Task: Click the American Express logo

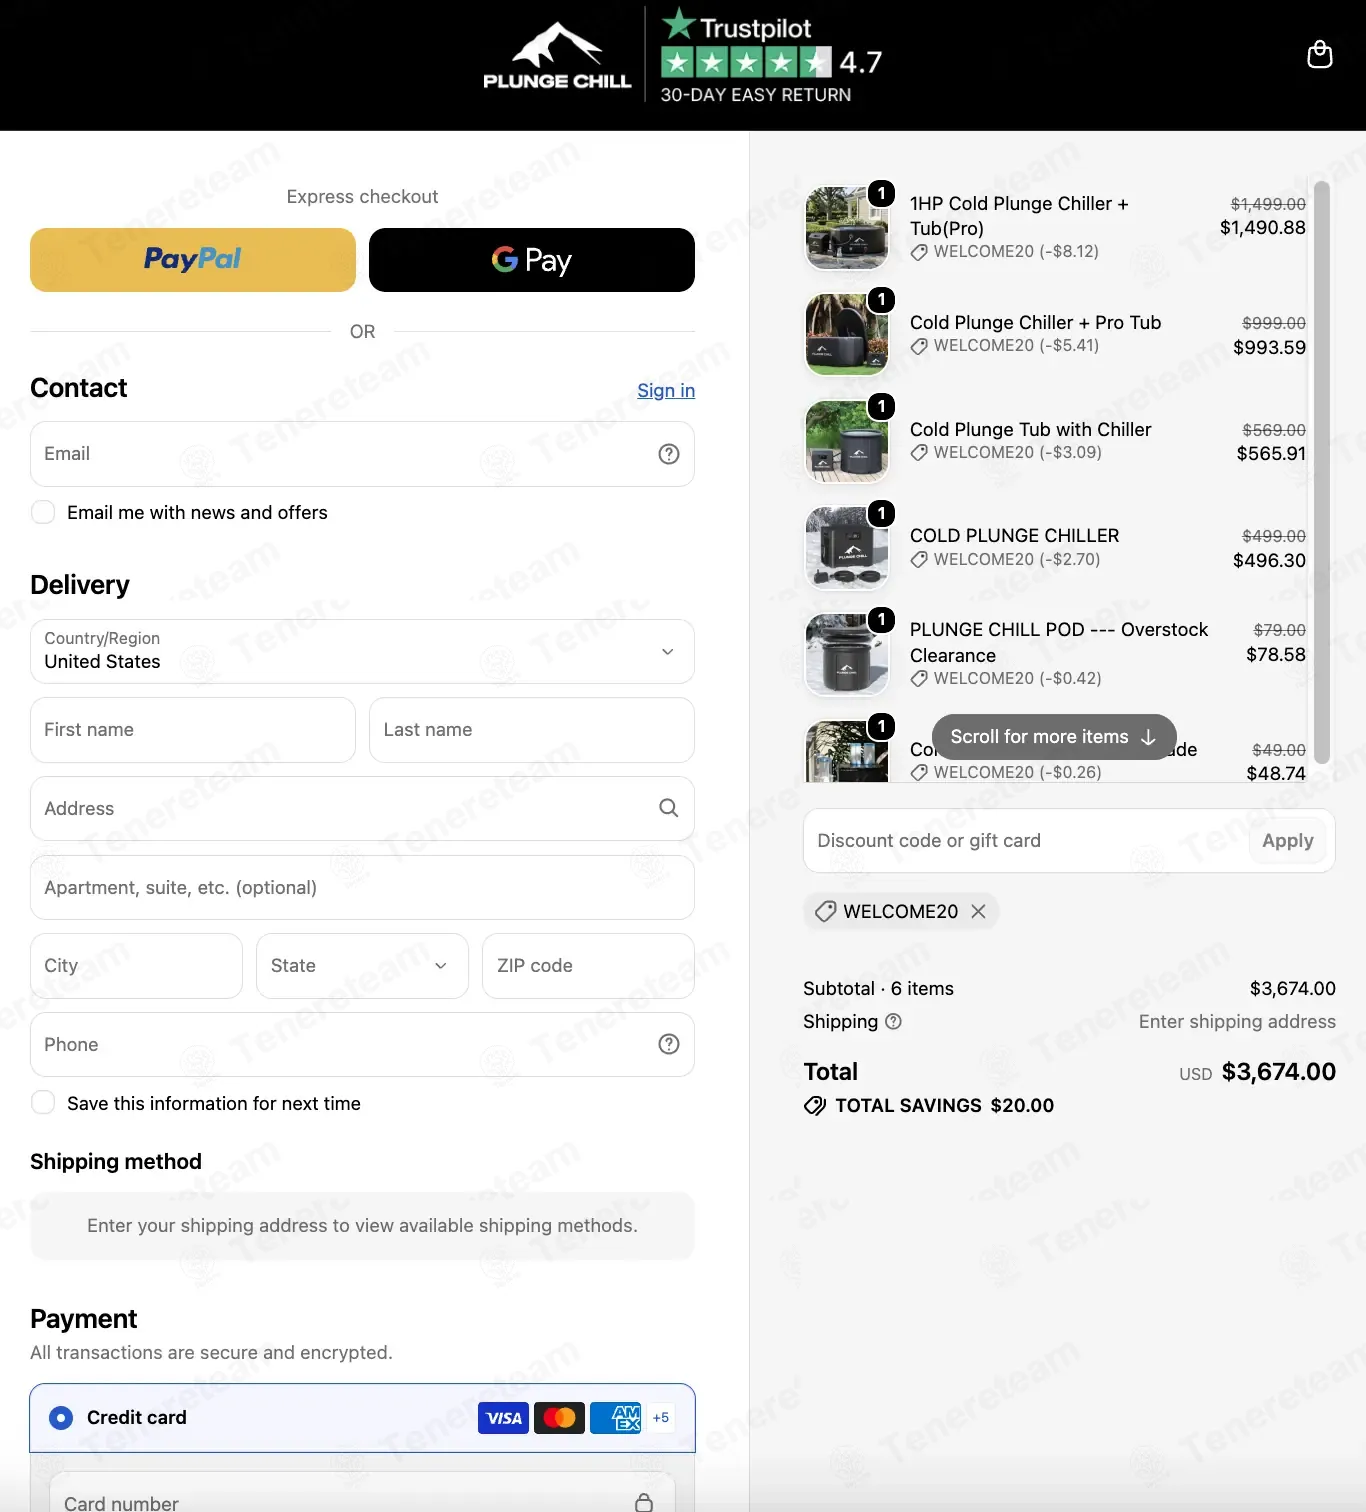Action: click(x=615, y=1418)
